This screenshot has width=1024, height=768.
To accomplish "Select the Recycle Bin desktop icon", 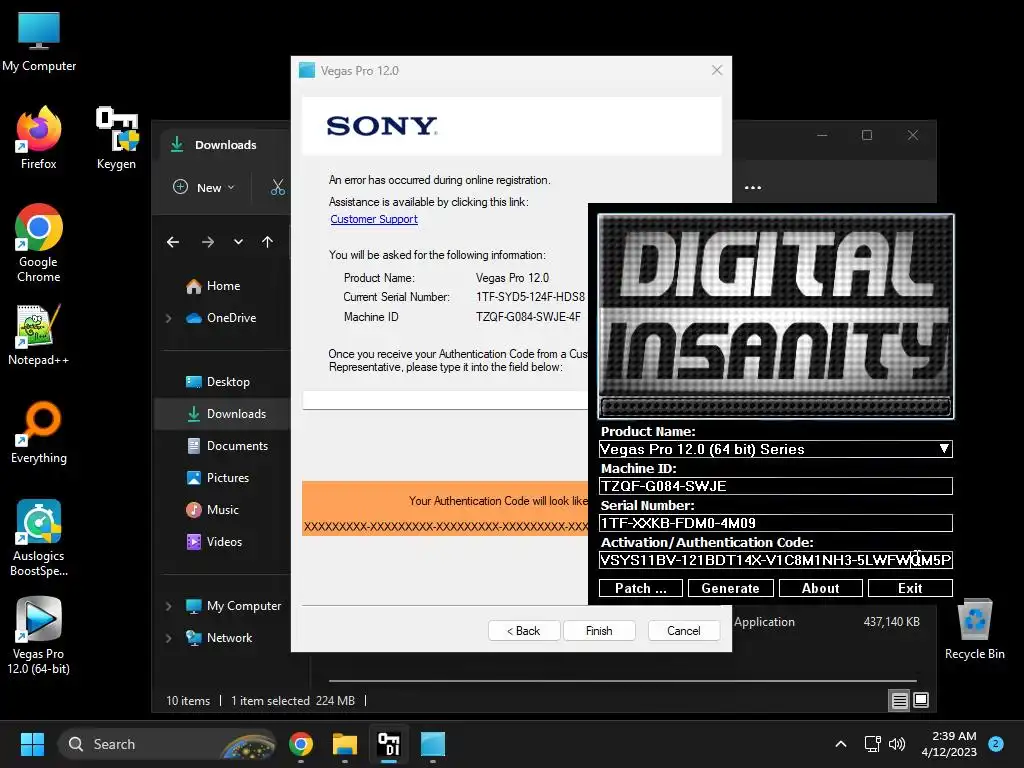I will tap(974, 630).
